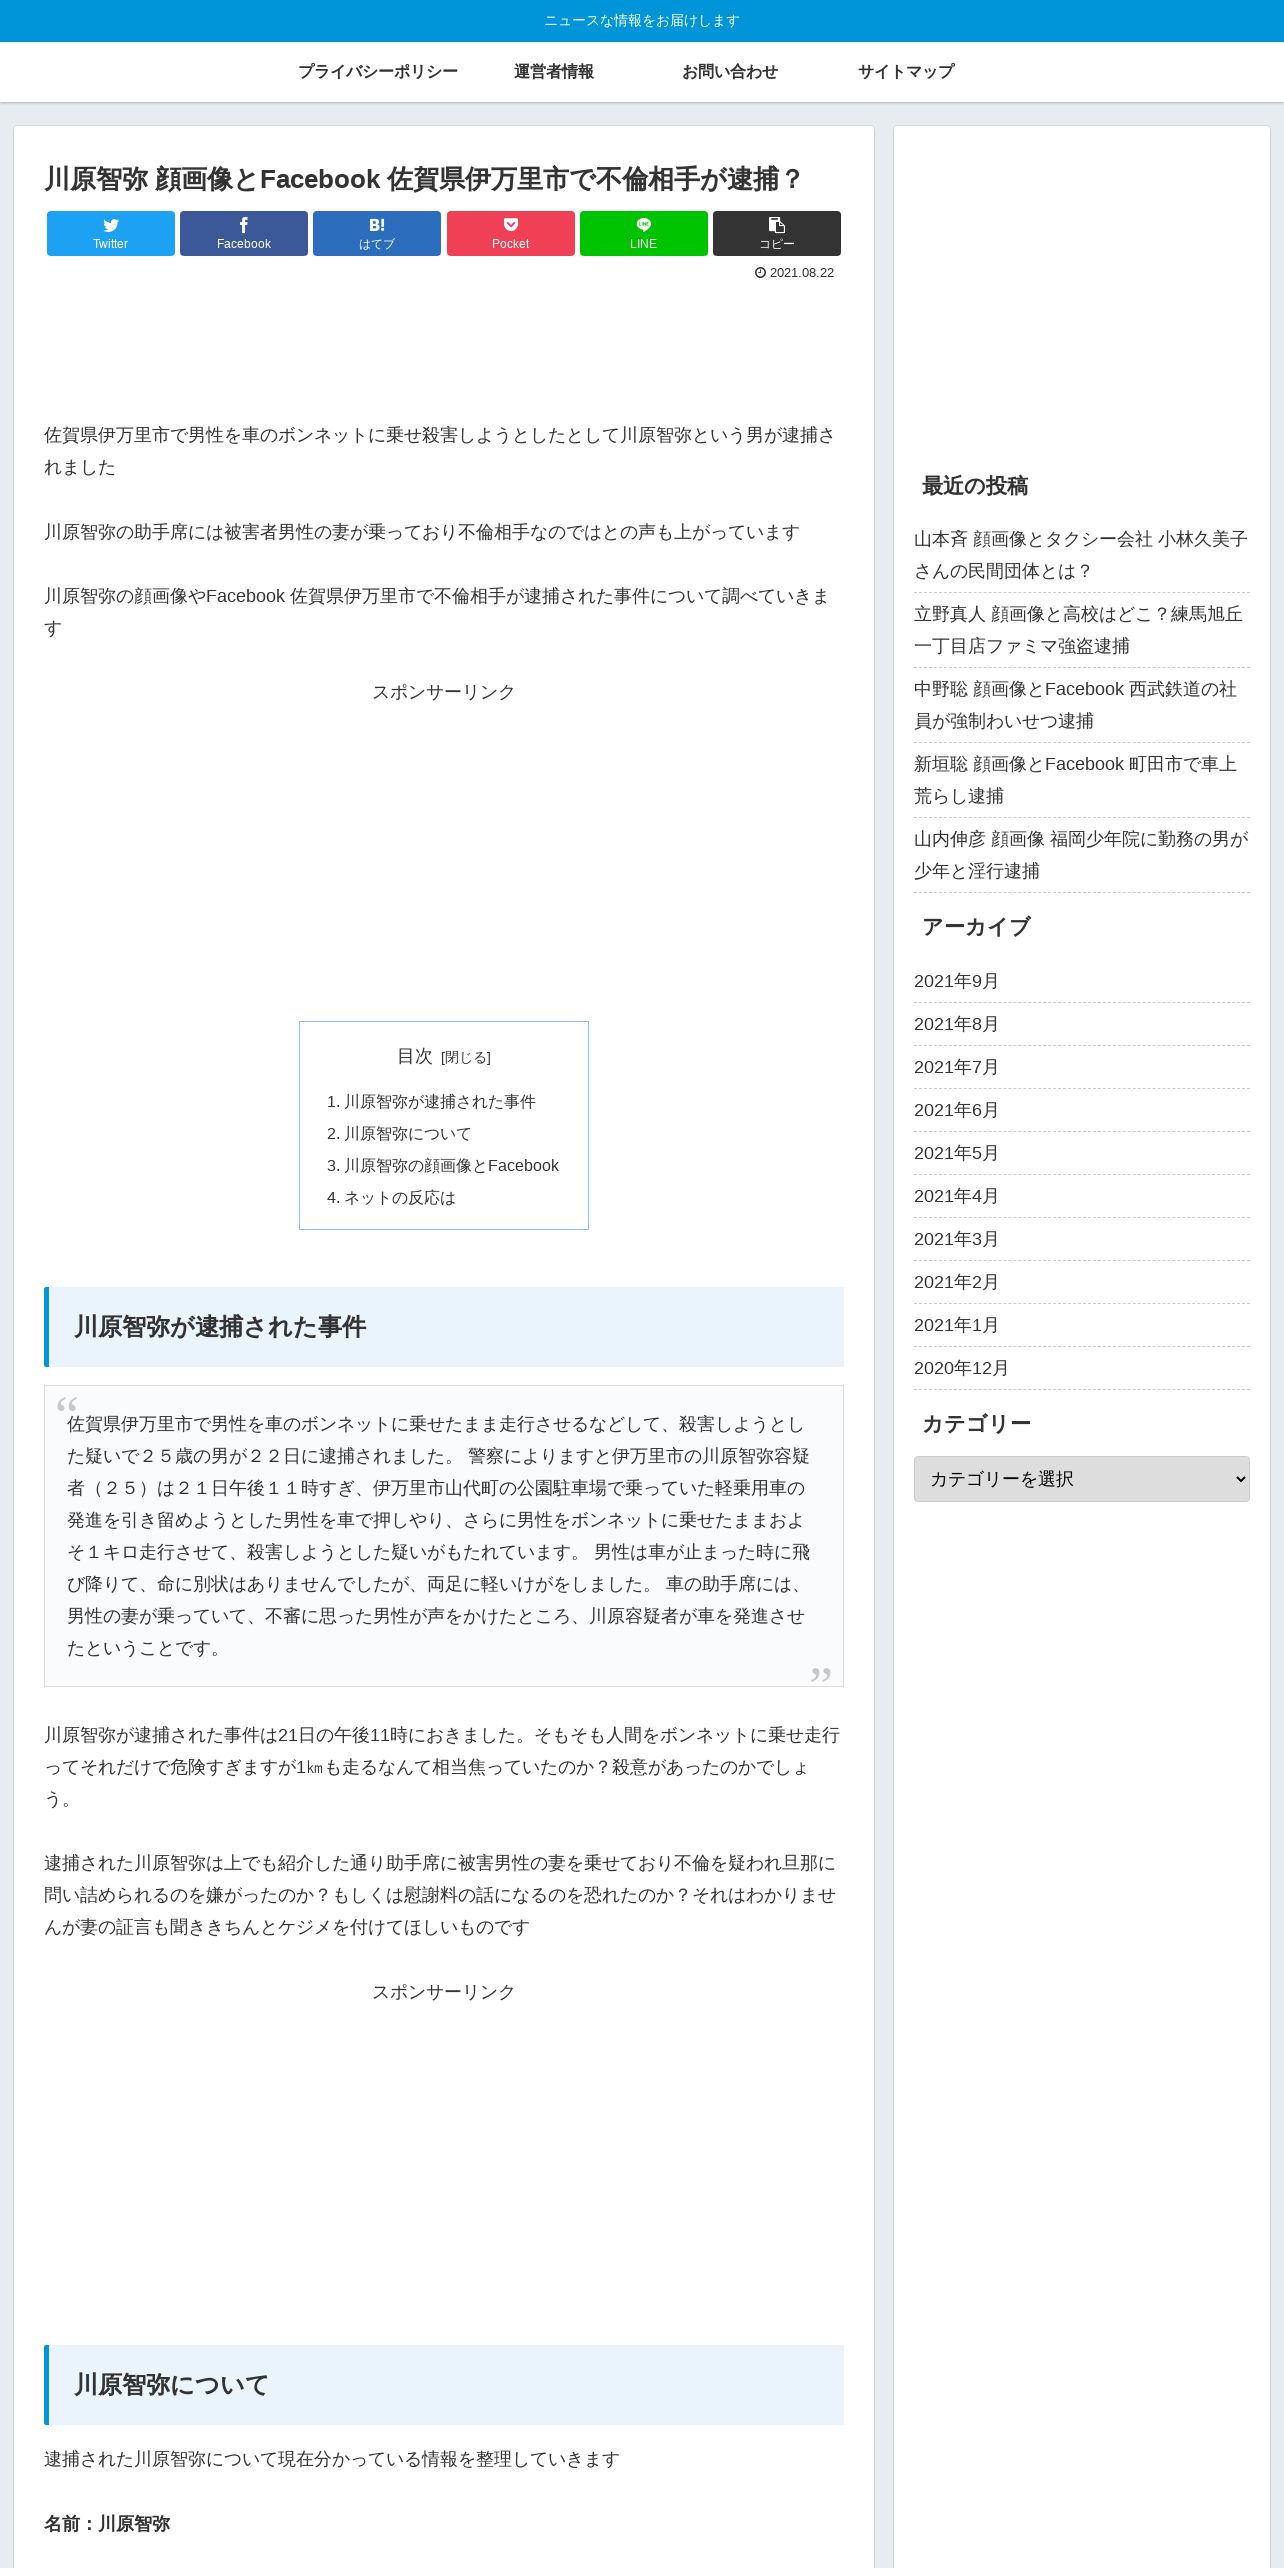The image size is (1284, 2568).
Task: Click the bold text 名前：川原智弥
Action: pyautogui.click(x=107, y=2524)
